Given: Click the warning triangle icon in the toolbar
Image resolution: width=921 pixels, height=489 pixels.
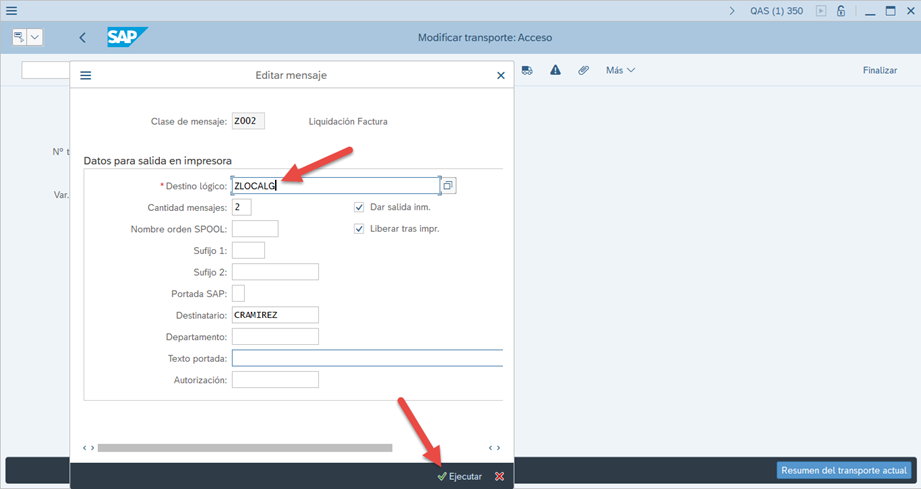Looking at the screenshot, I should coord(555,70).
